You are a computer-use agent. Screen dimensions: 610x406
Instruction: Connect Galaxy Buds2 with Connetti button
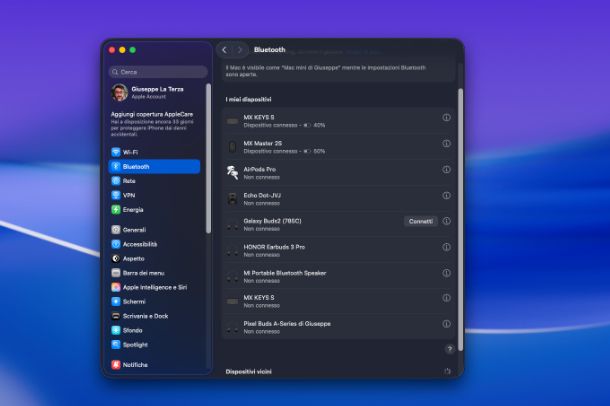(x=421, y=221)
